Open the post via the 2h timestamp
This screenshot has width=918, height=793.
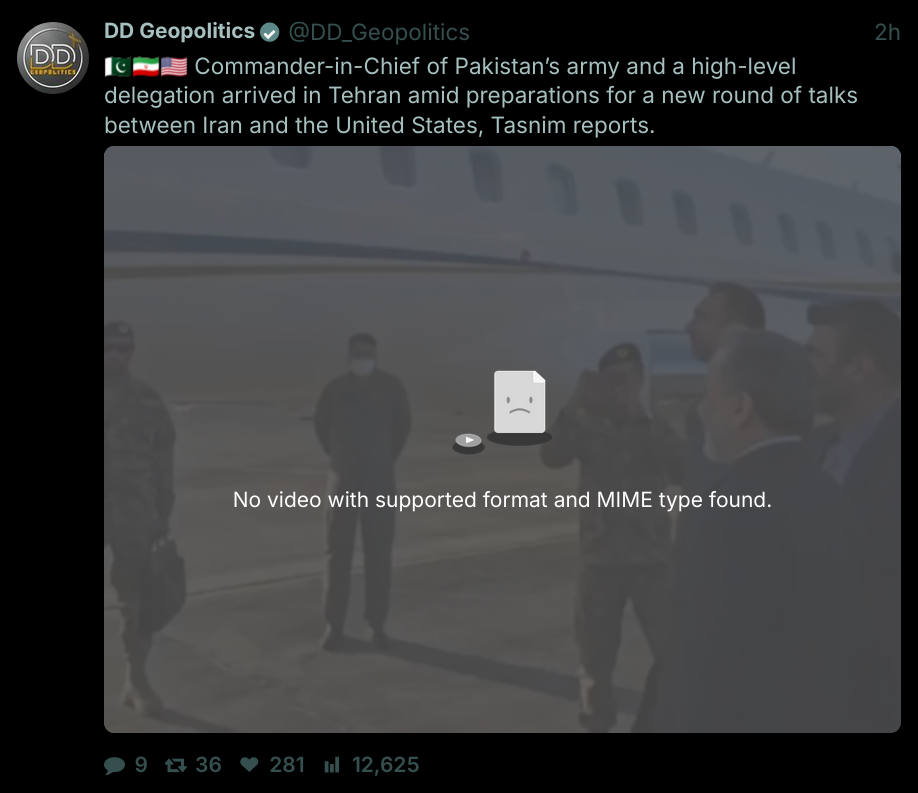pos(887,33)
